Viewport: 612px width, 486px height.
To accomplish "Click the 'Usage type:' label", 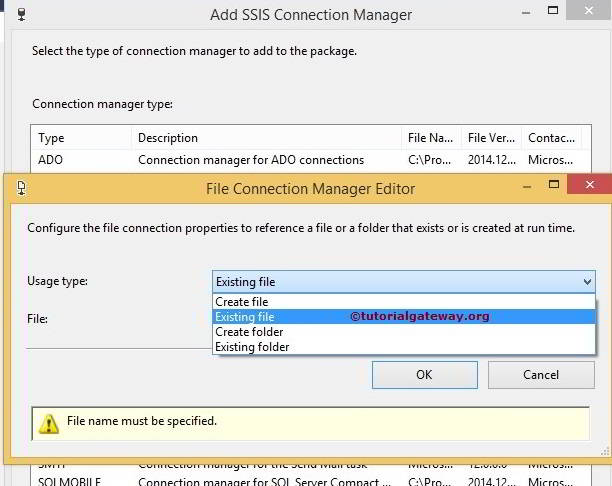I will pyautogui.click(x=58, y=281).
